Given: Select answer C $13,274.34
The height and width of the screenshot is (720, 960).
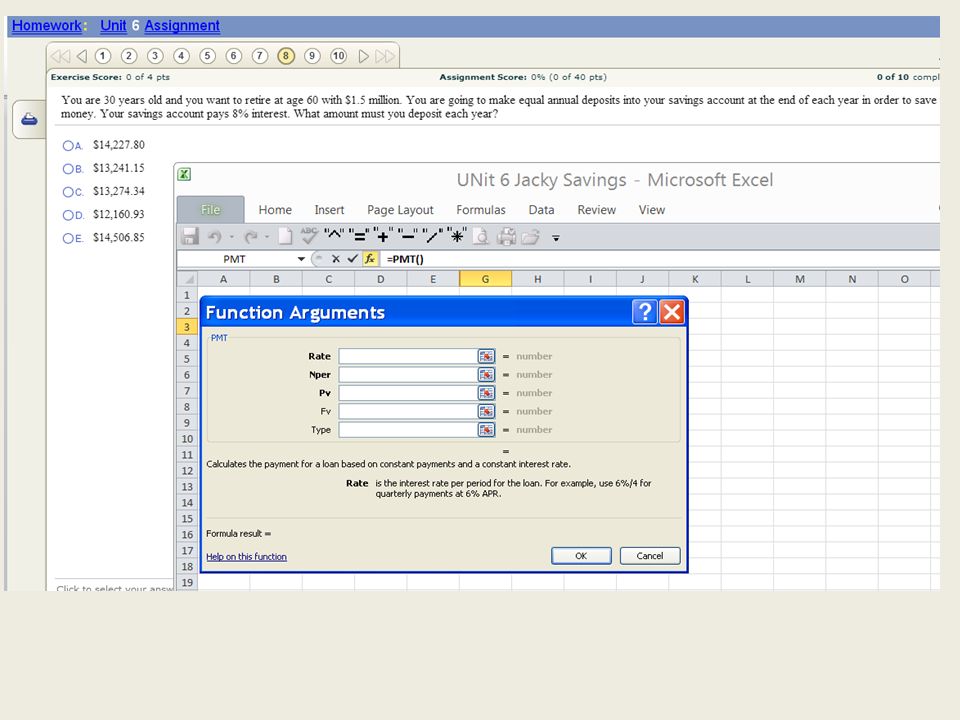Looking at the screenshot, I should pos(68,192).
